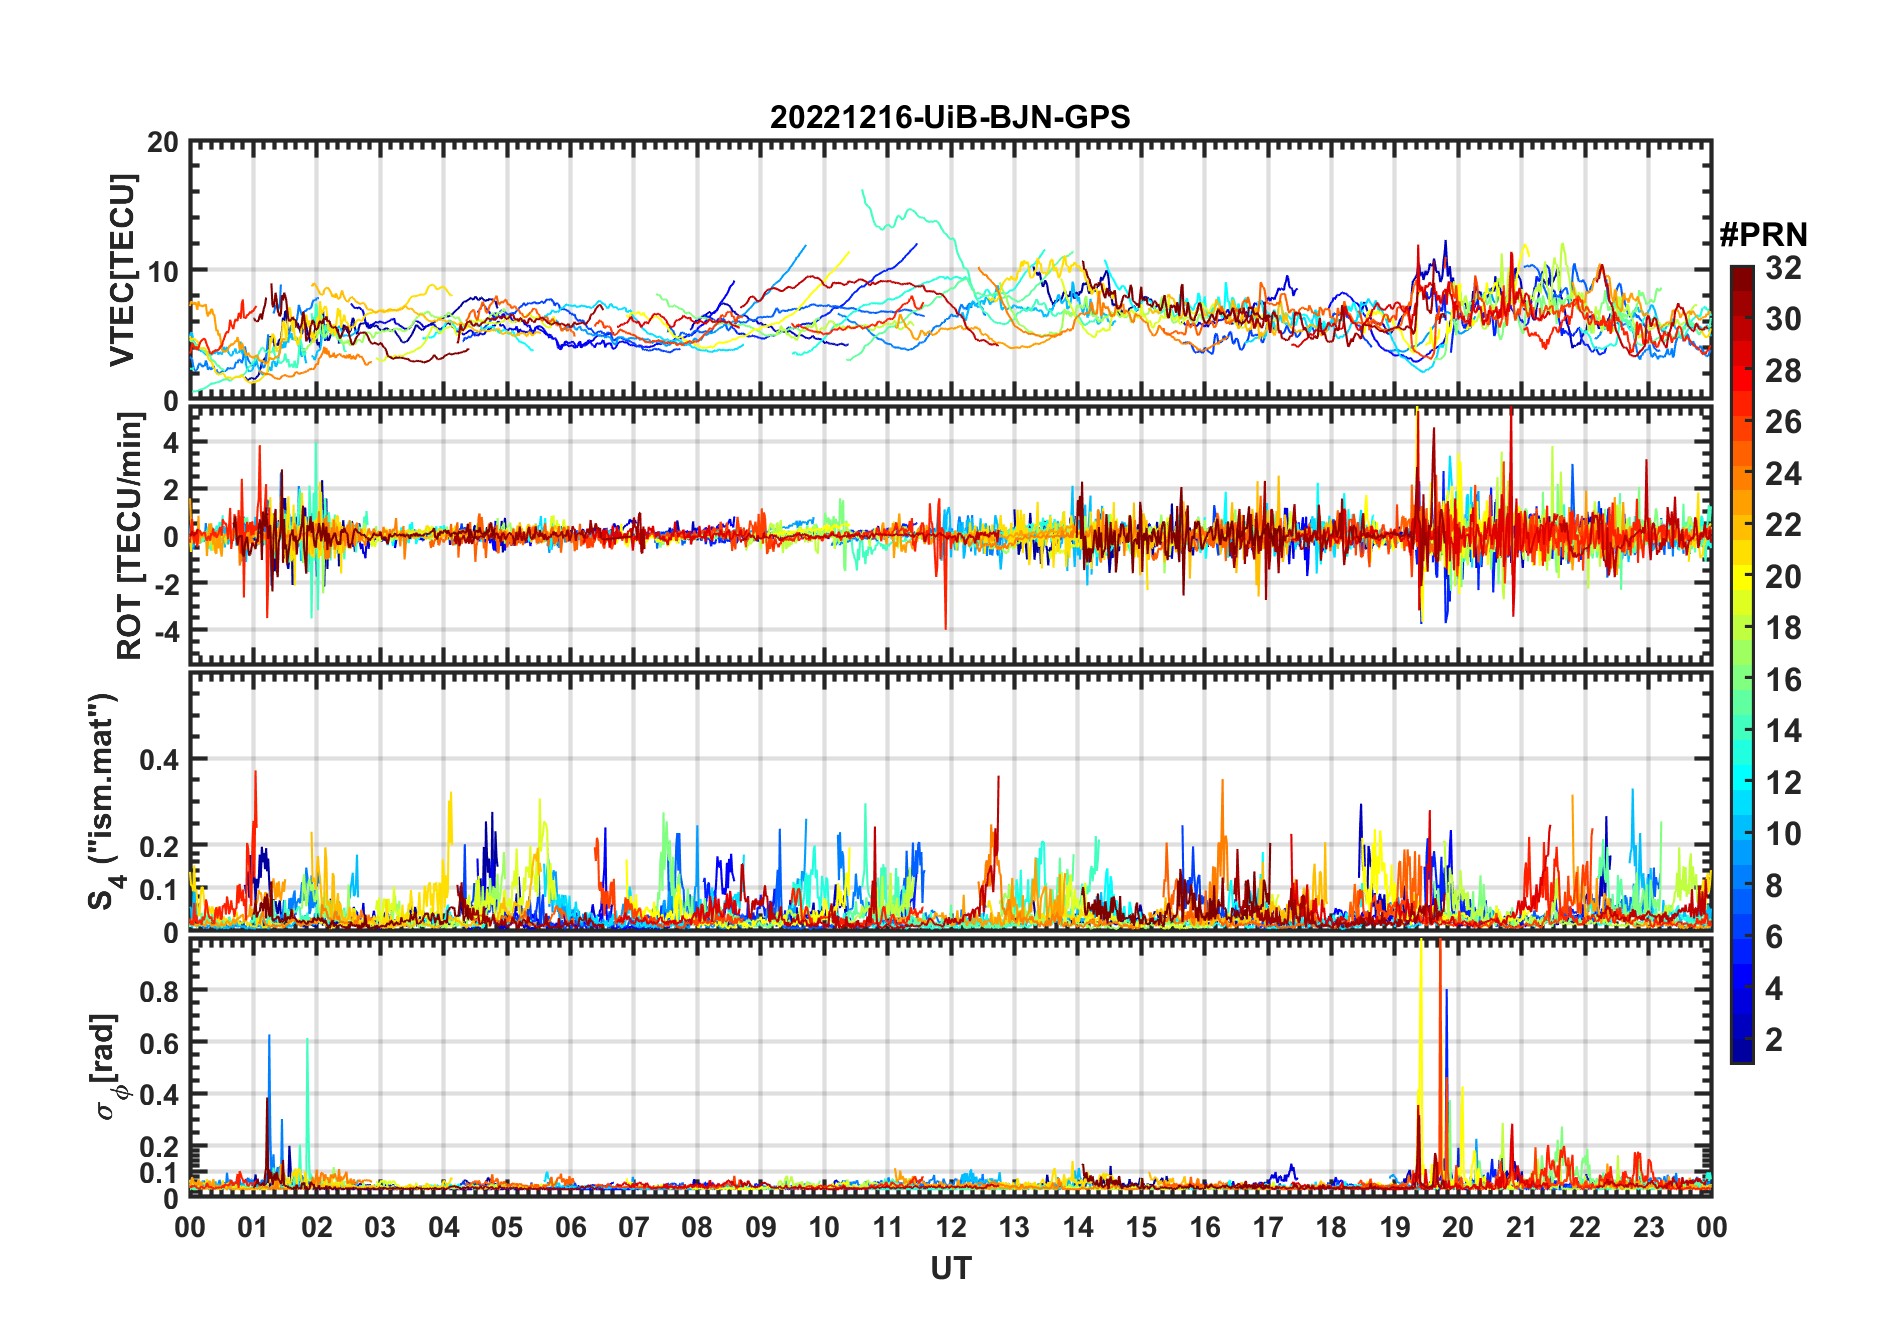Click ROT y-axis tick label -4
The height and width of the screenshot is (1330, 1902).
(x=166, y=631)
